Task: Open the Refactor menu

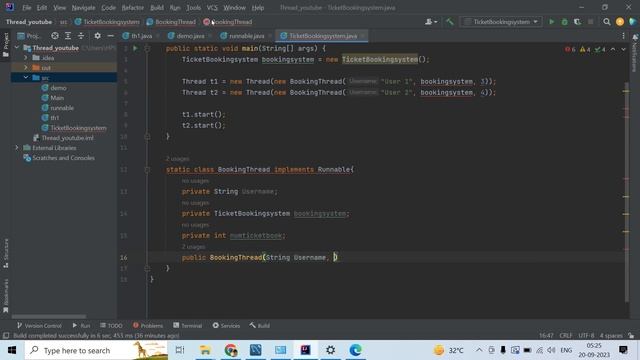Action: (133, 8)
